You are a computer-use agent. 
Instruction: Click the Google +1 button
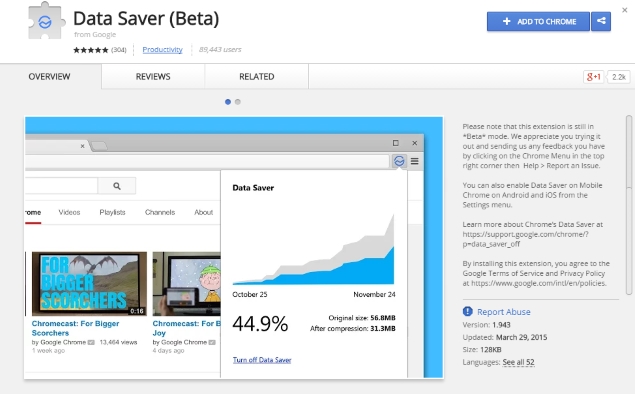click(594, 77)
